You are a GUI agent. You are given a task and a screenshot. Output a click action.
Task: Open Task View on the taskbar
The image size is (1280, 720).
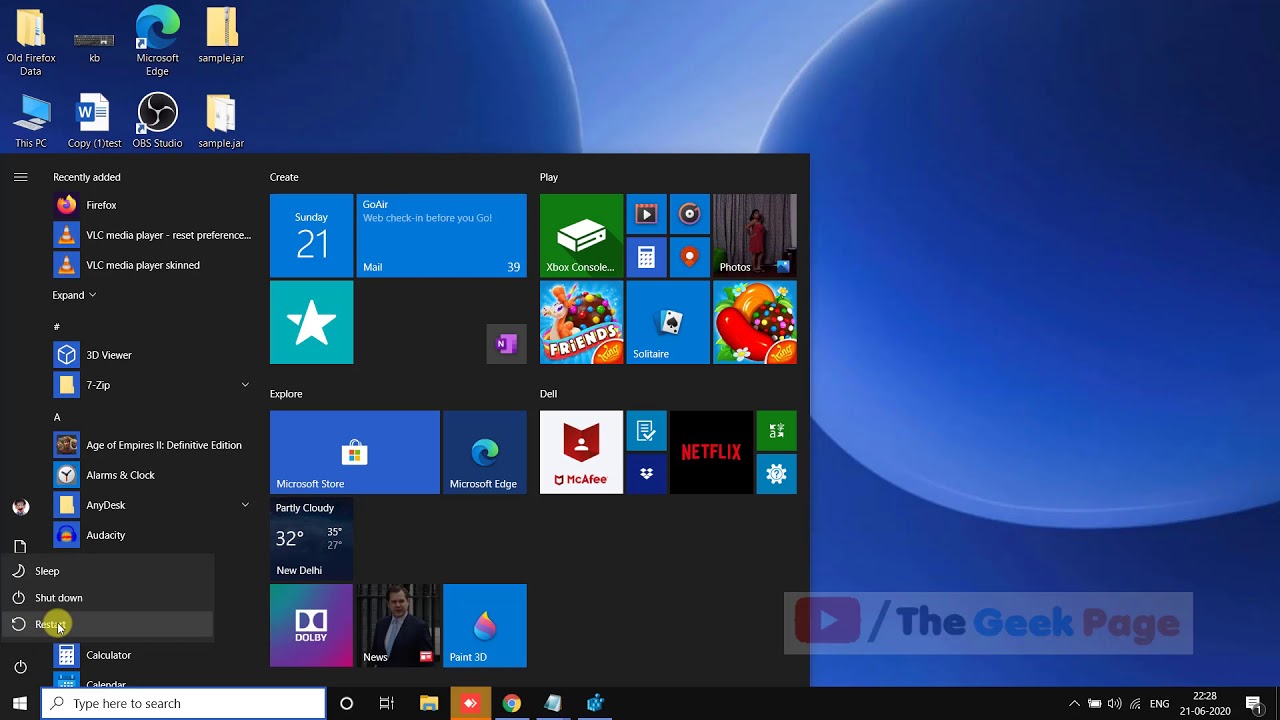pos(387,703)
